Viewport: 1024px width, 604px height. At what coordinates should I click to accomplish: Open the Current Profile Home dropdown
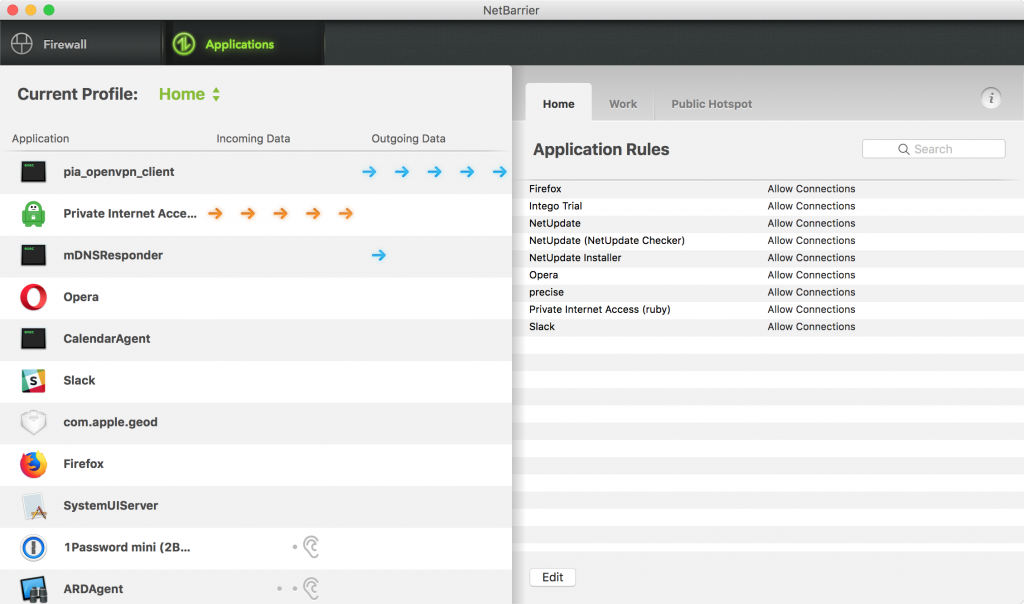(x=189, y=94)
